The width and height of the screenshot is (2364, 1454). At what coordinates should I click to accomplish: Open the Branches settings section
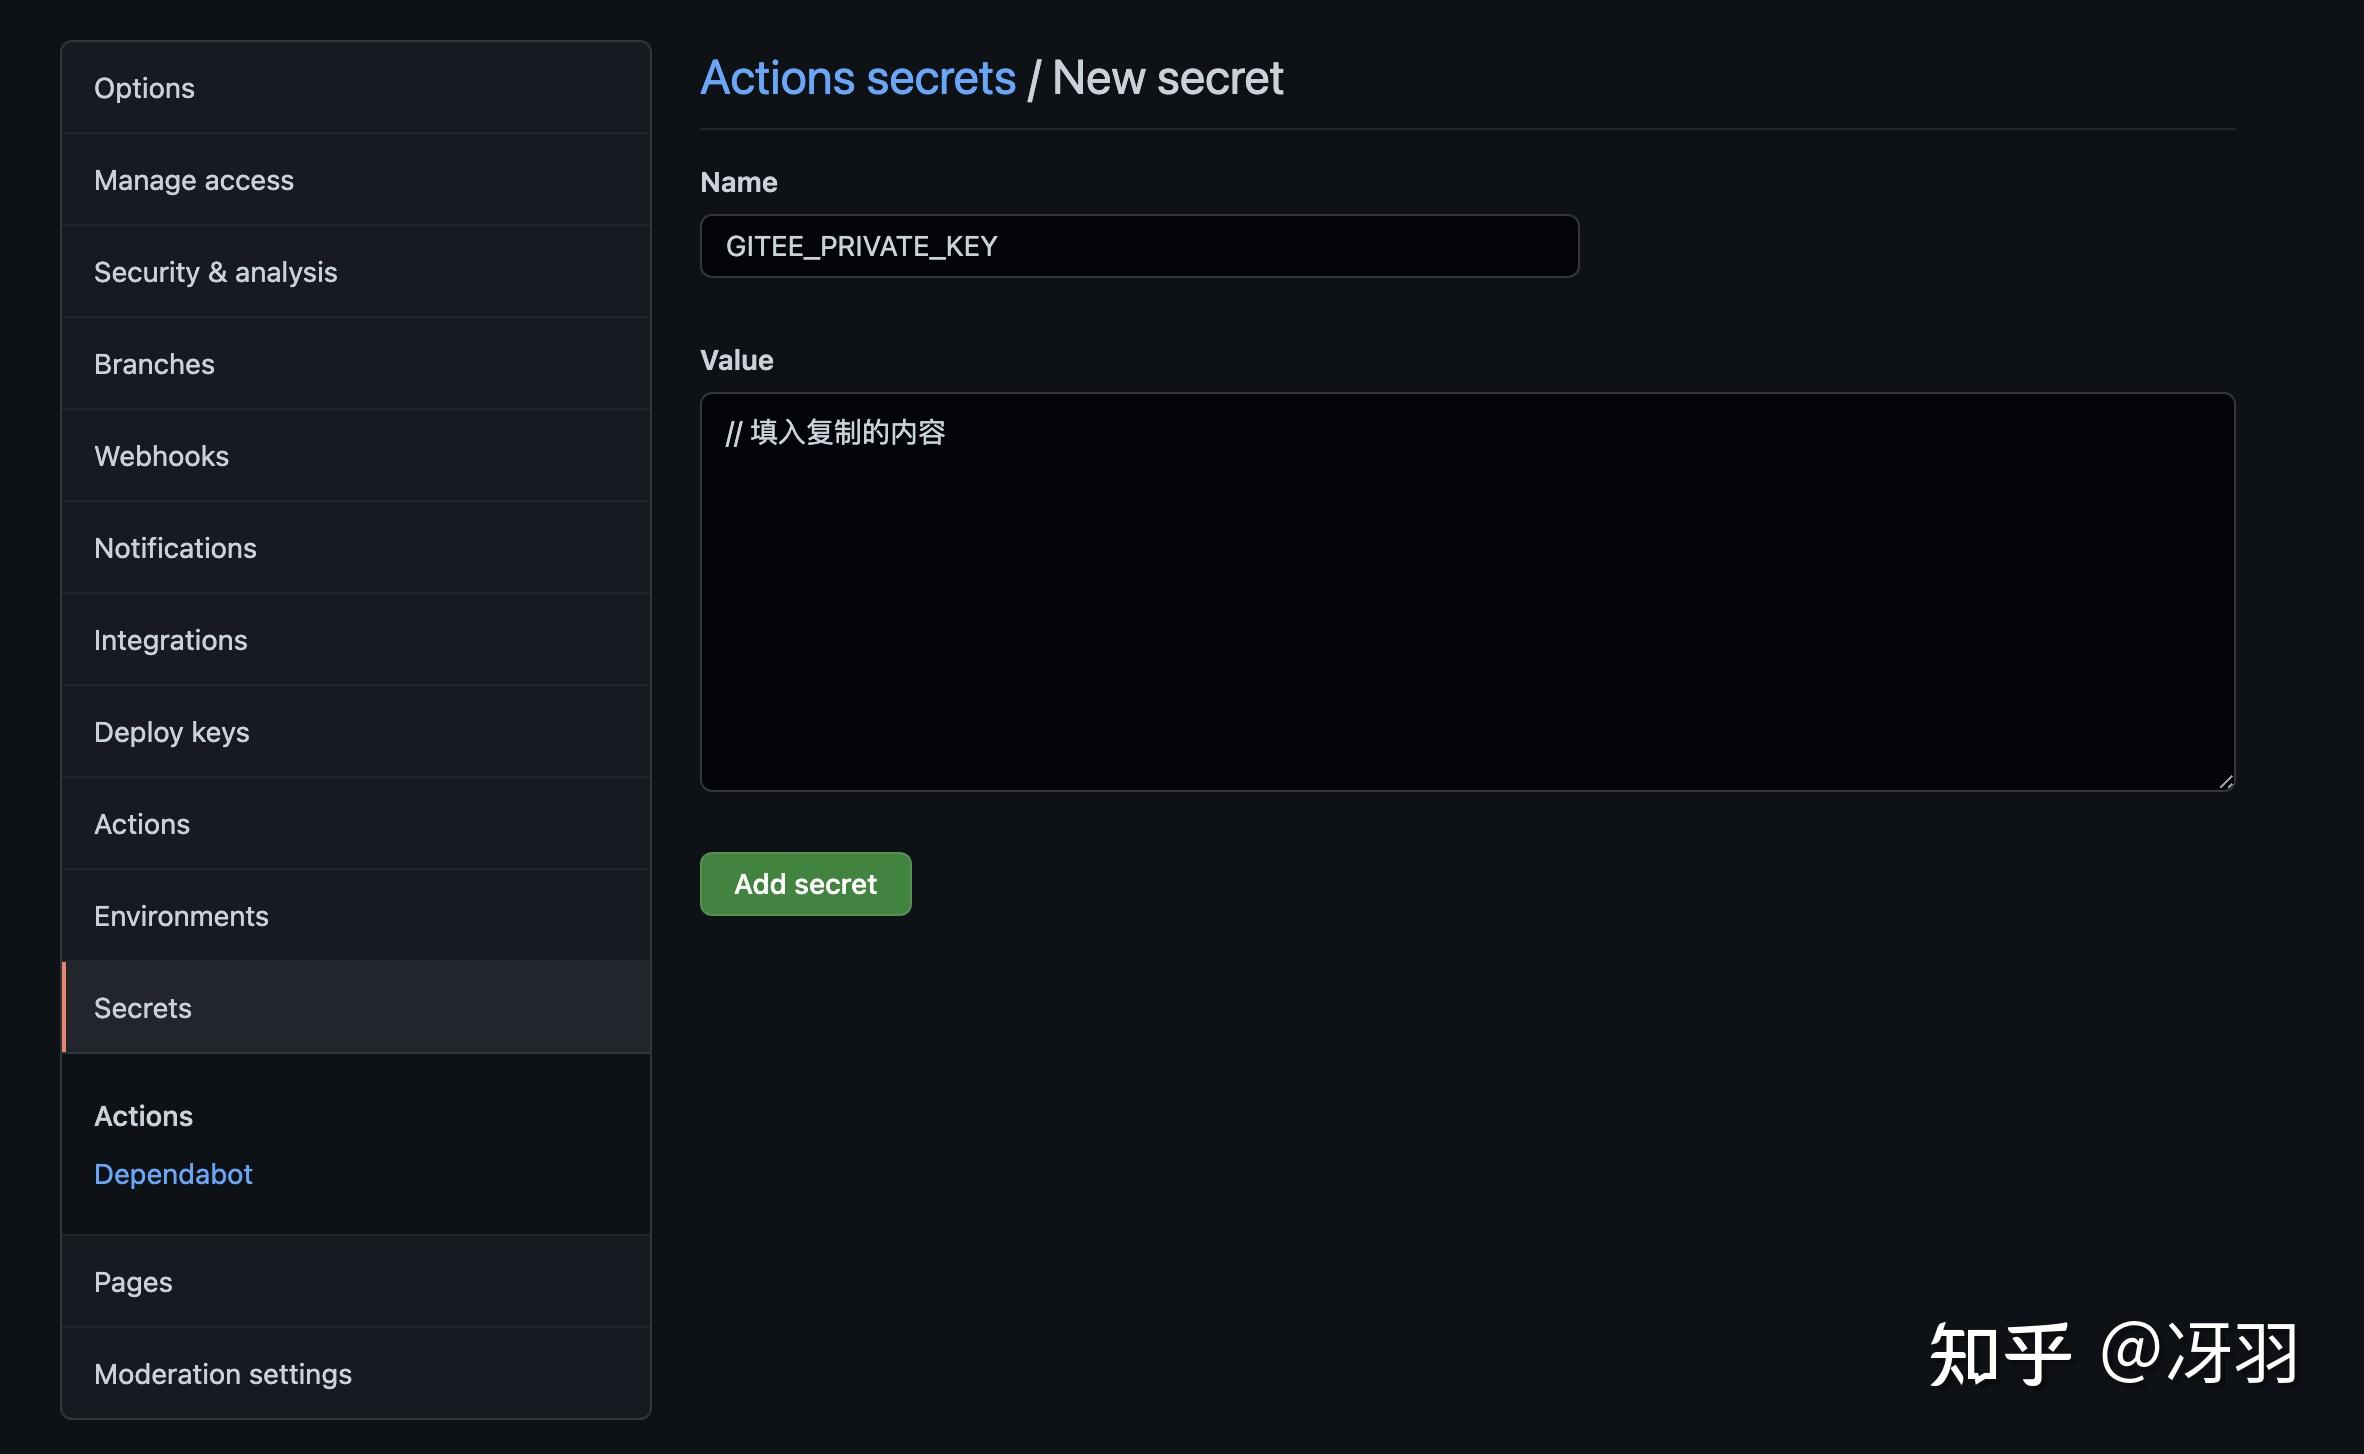pos(154,364)
